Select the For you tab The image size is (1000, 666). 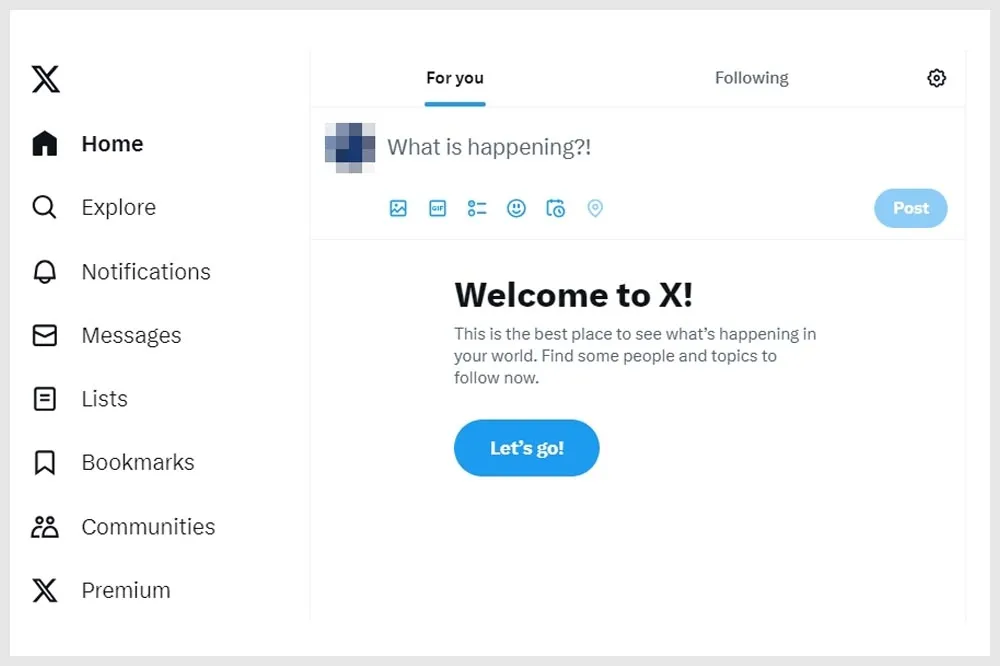point(455,78)
